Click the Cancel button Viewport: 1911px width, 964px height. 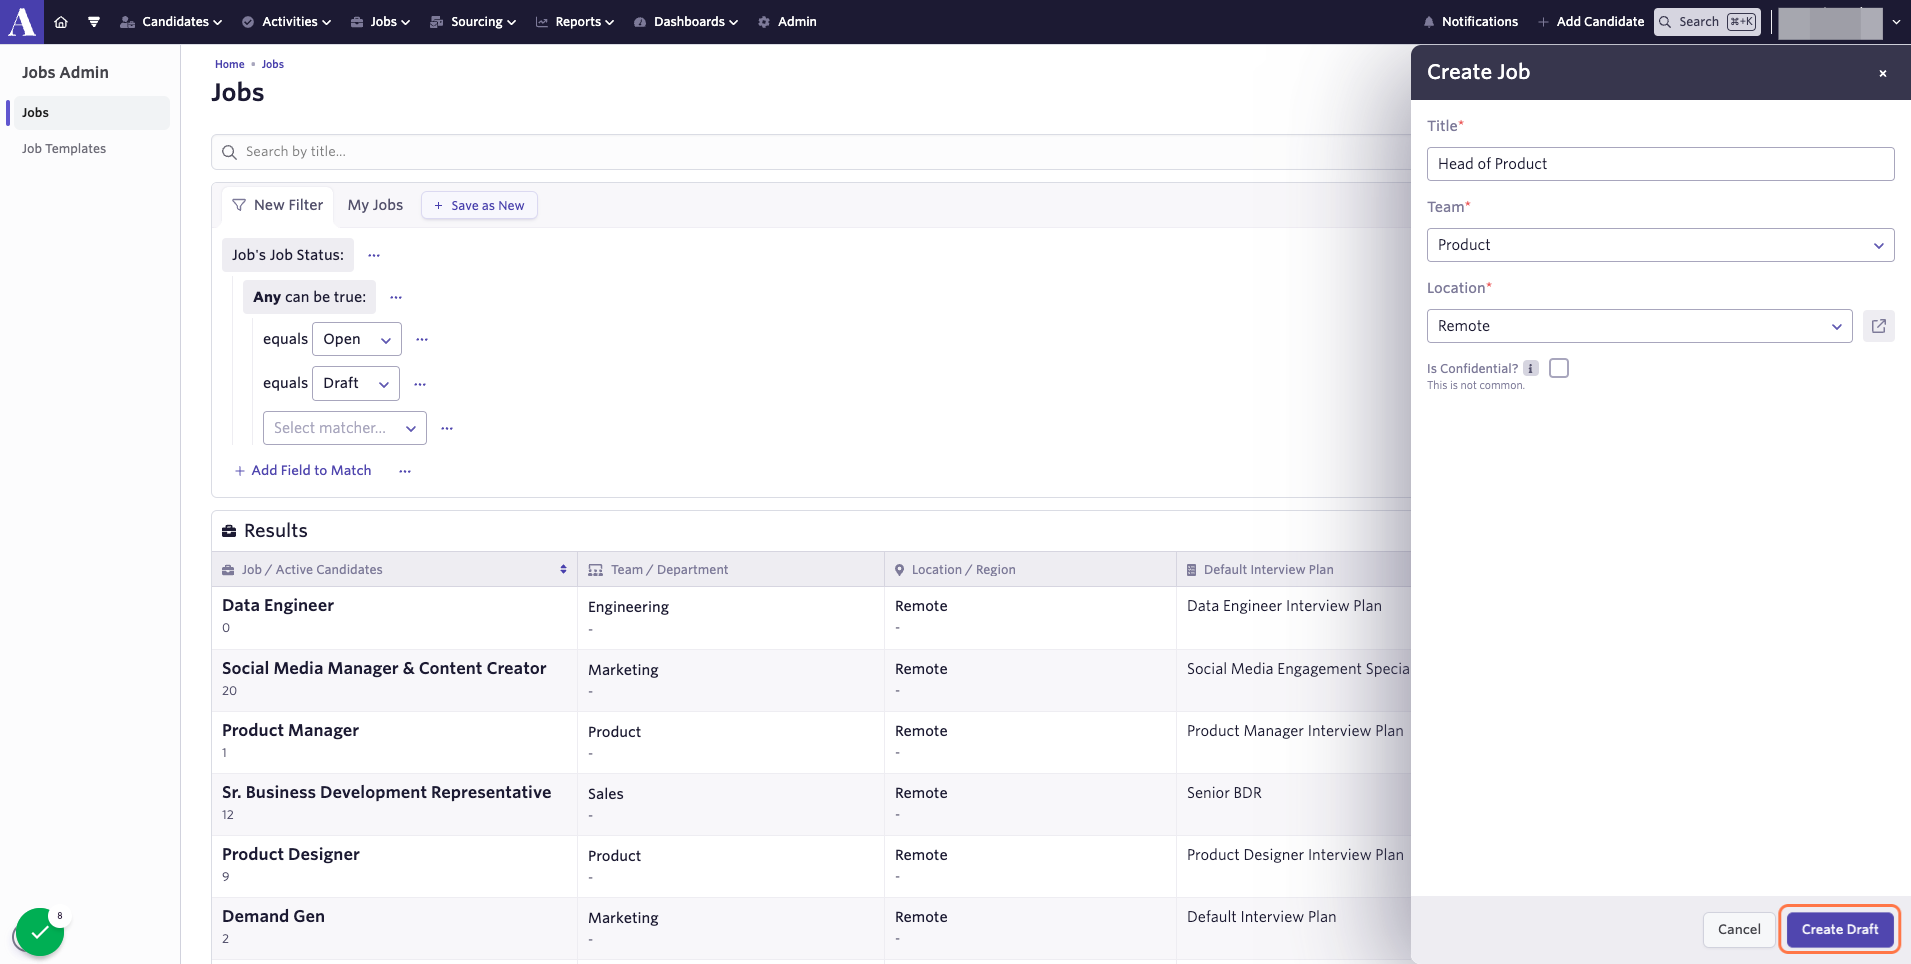[x=1739, y=929]
